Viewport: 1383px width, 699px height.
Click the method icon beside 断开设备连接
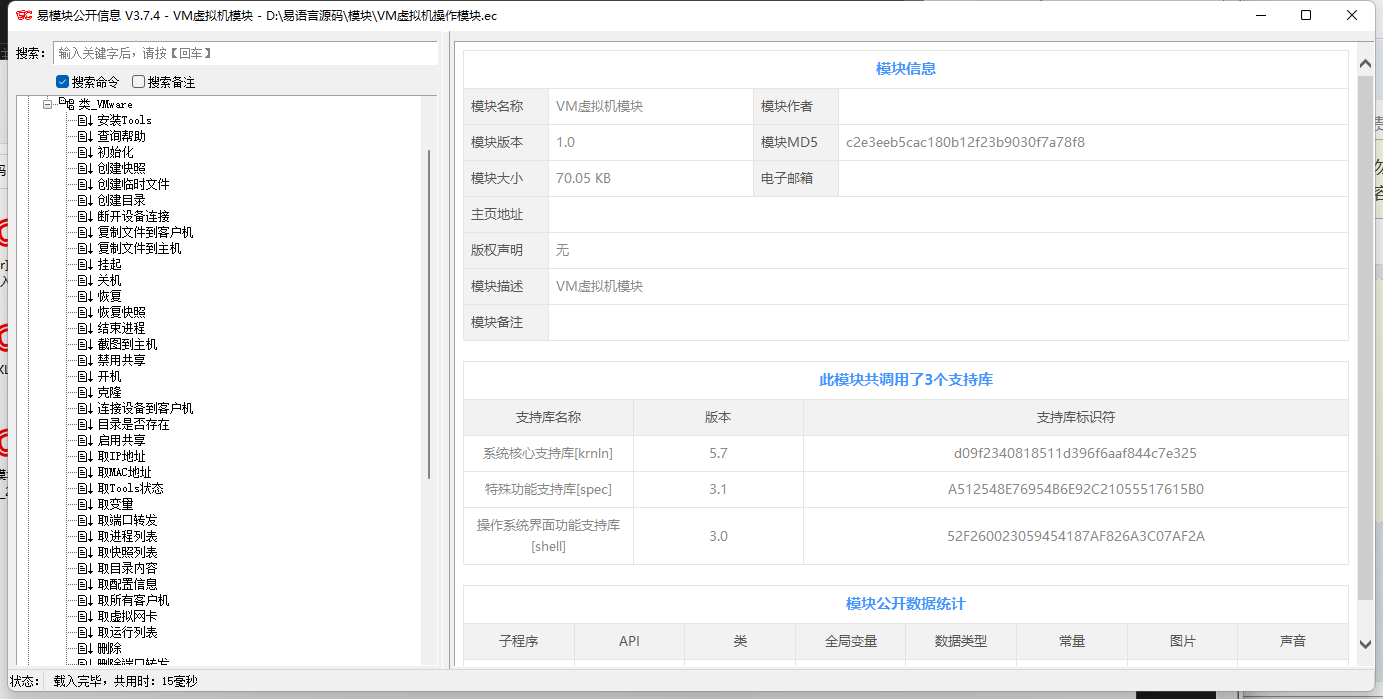[85, 216]
